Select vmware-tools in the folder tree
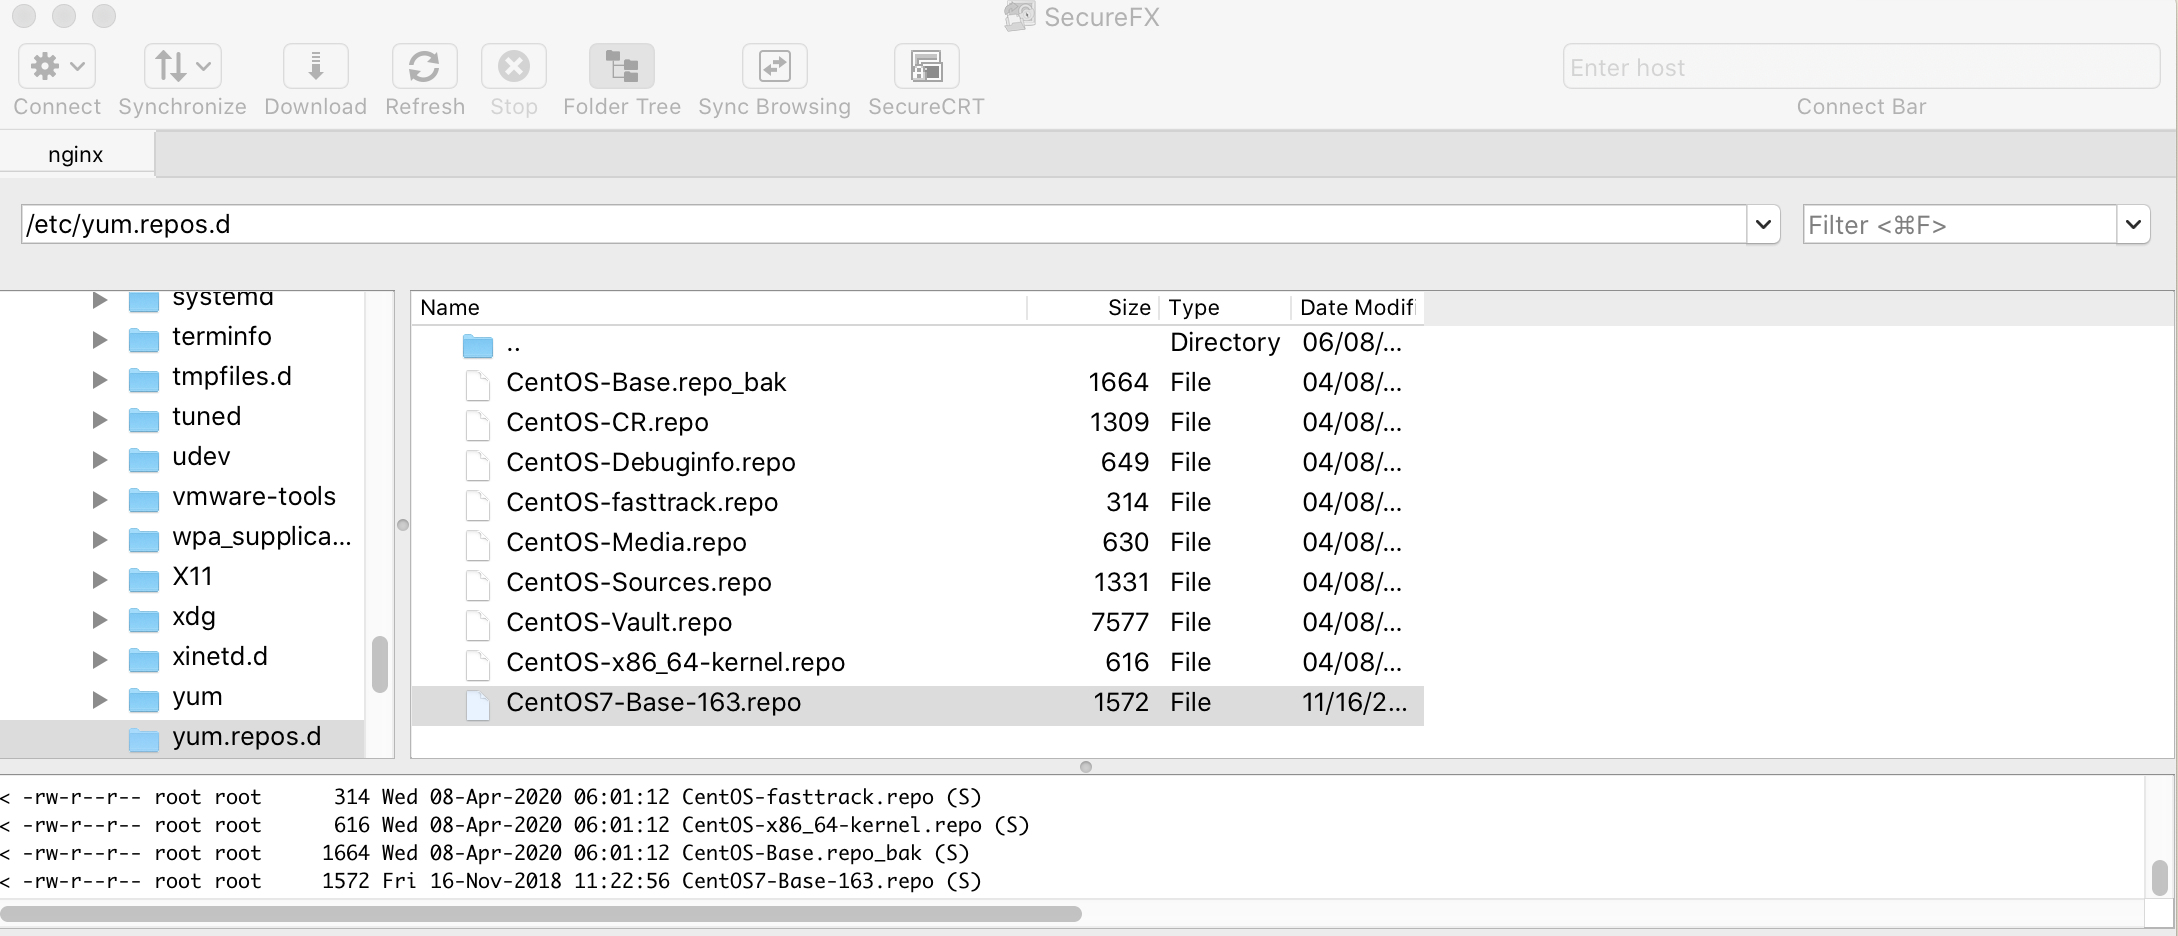The height and width of the screenshot is (936, 2178). 254,497
